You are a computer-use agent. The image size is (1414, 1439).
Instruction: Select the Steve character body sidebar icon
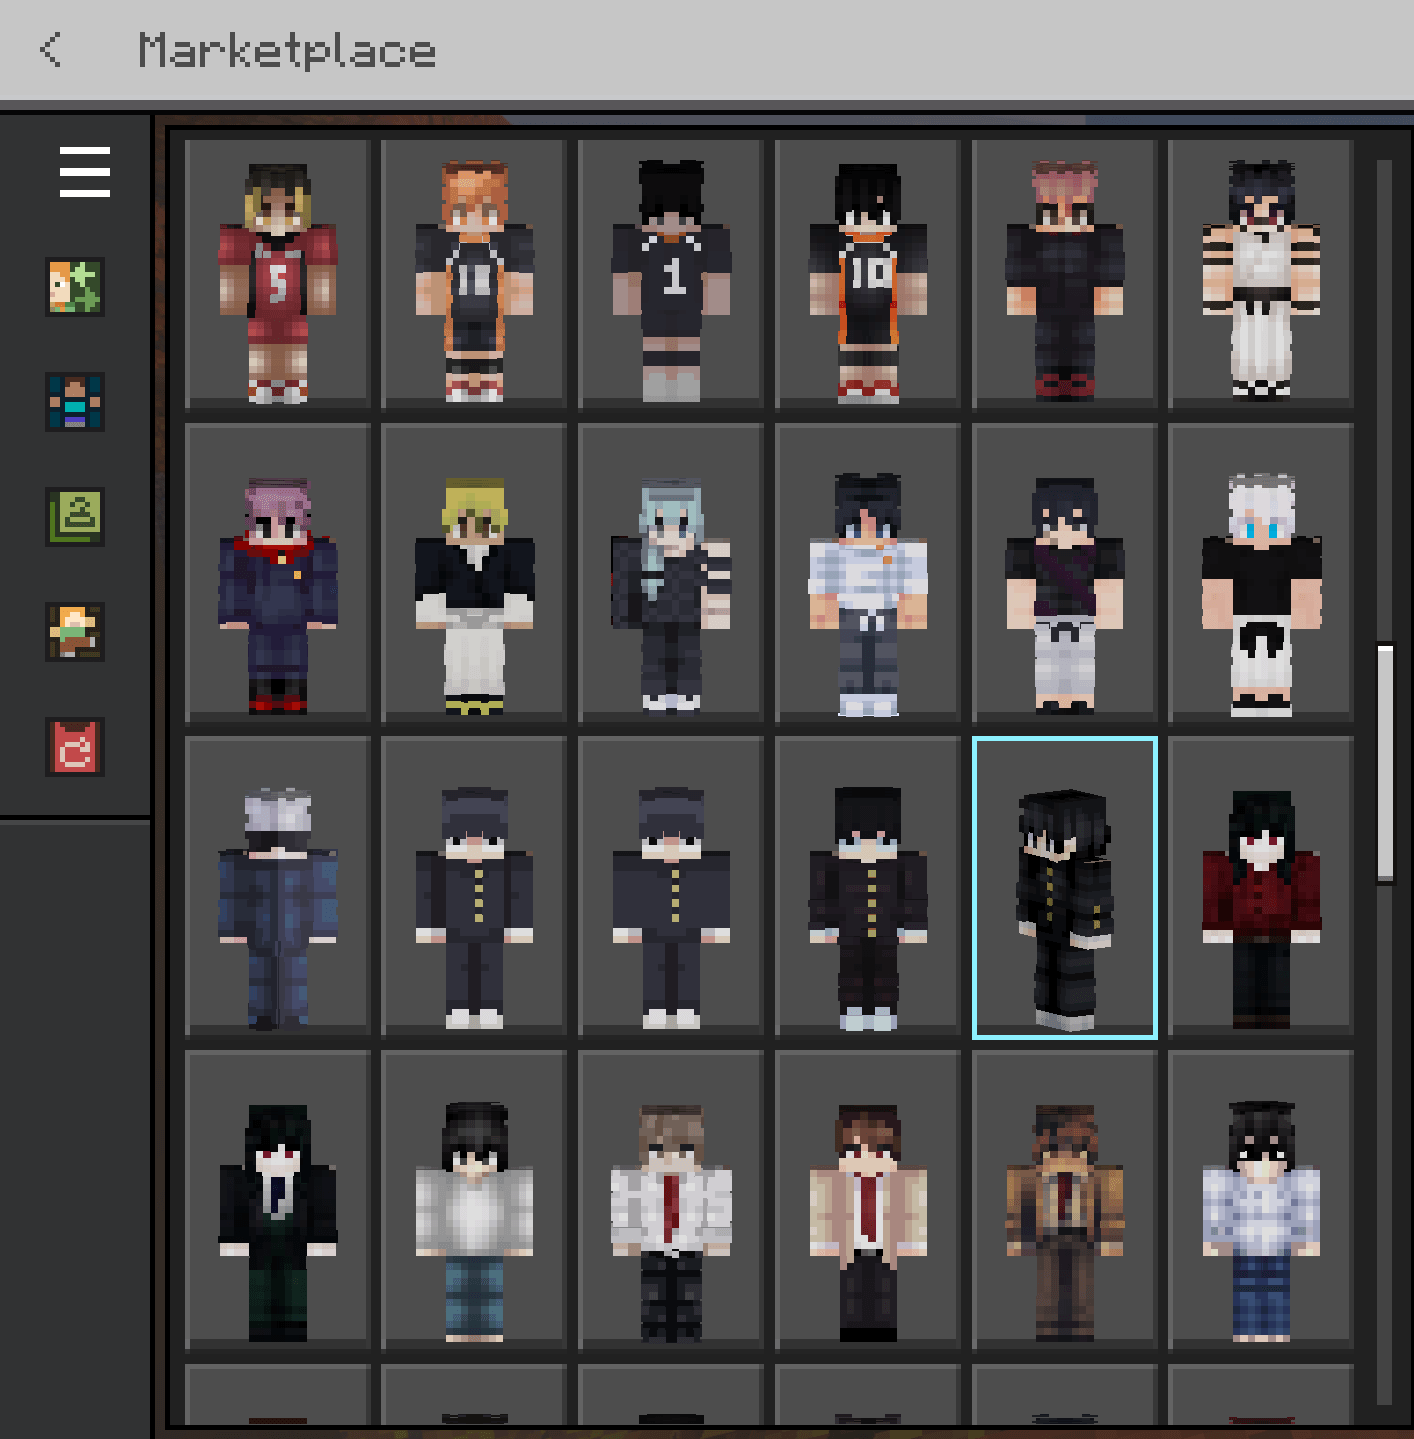coord(75,402)
